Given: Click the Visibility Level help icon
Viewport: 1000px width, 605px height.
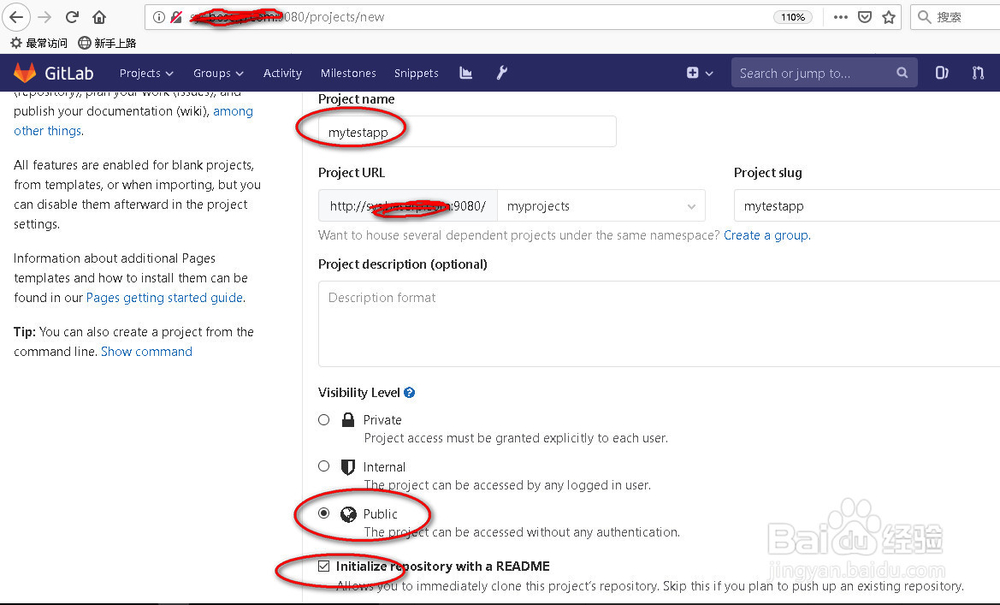Looking at the screenshot, I should click(x=408, y=392).
